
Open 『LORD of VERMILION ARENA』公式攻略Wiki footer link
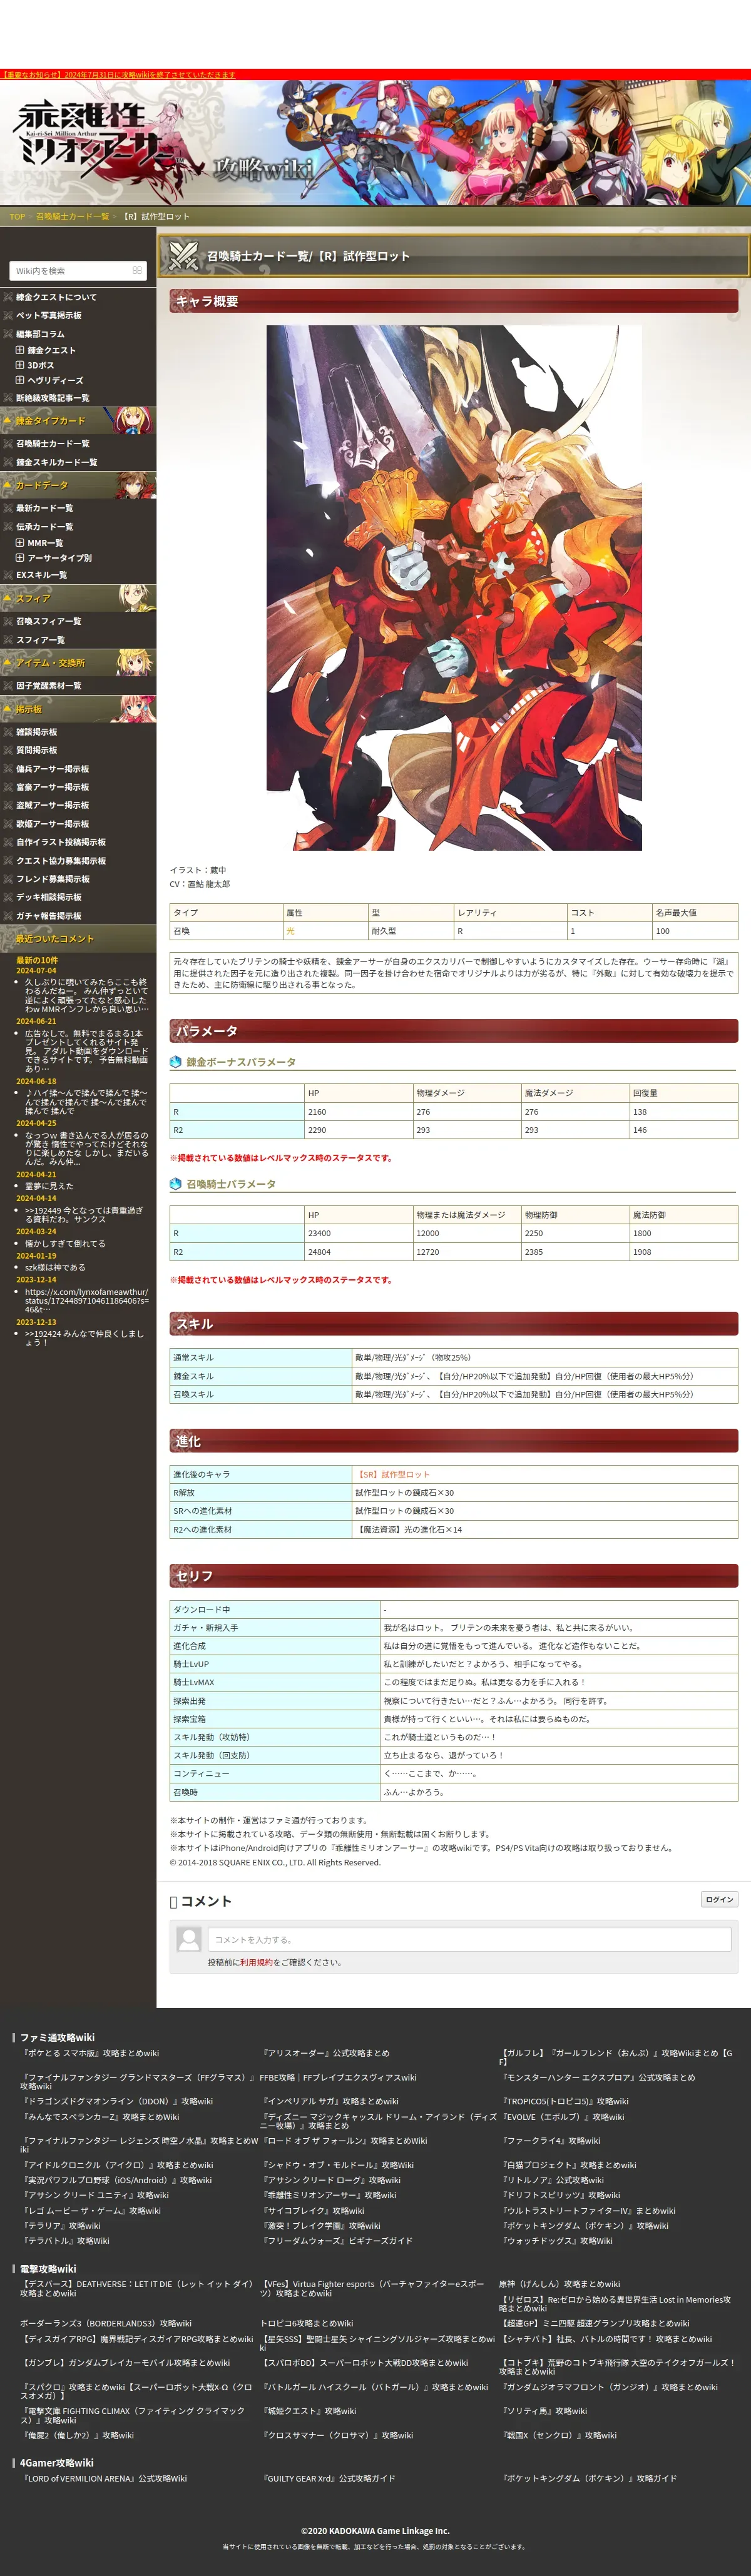(104, 2478)
